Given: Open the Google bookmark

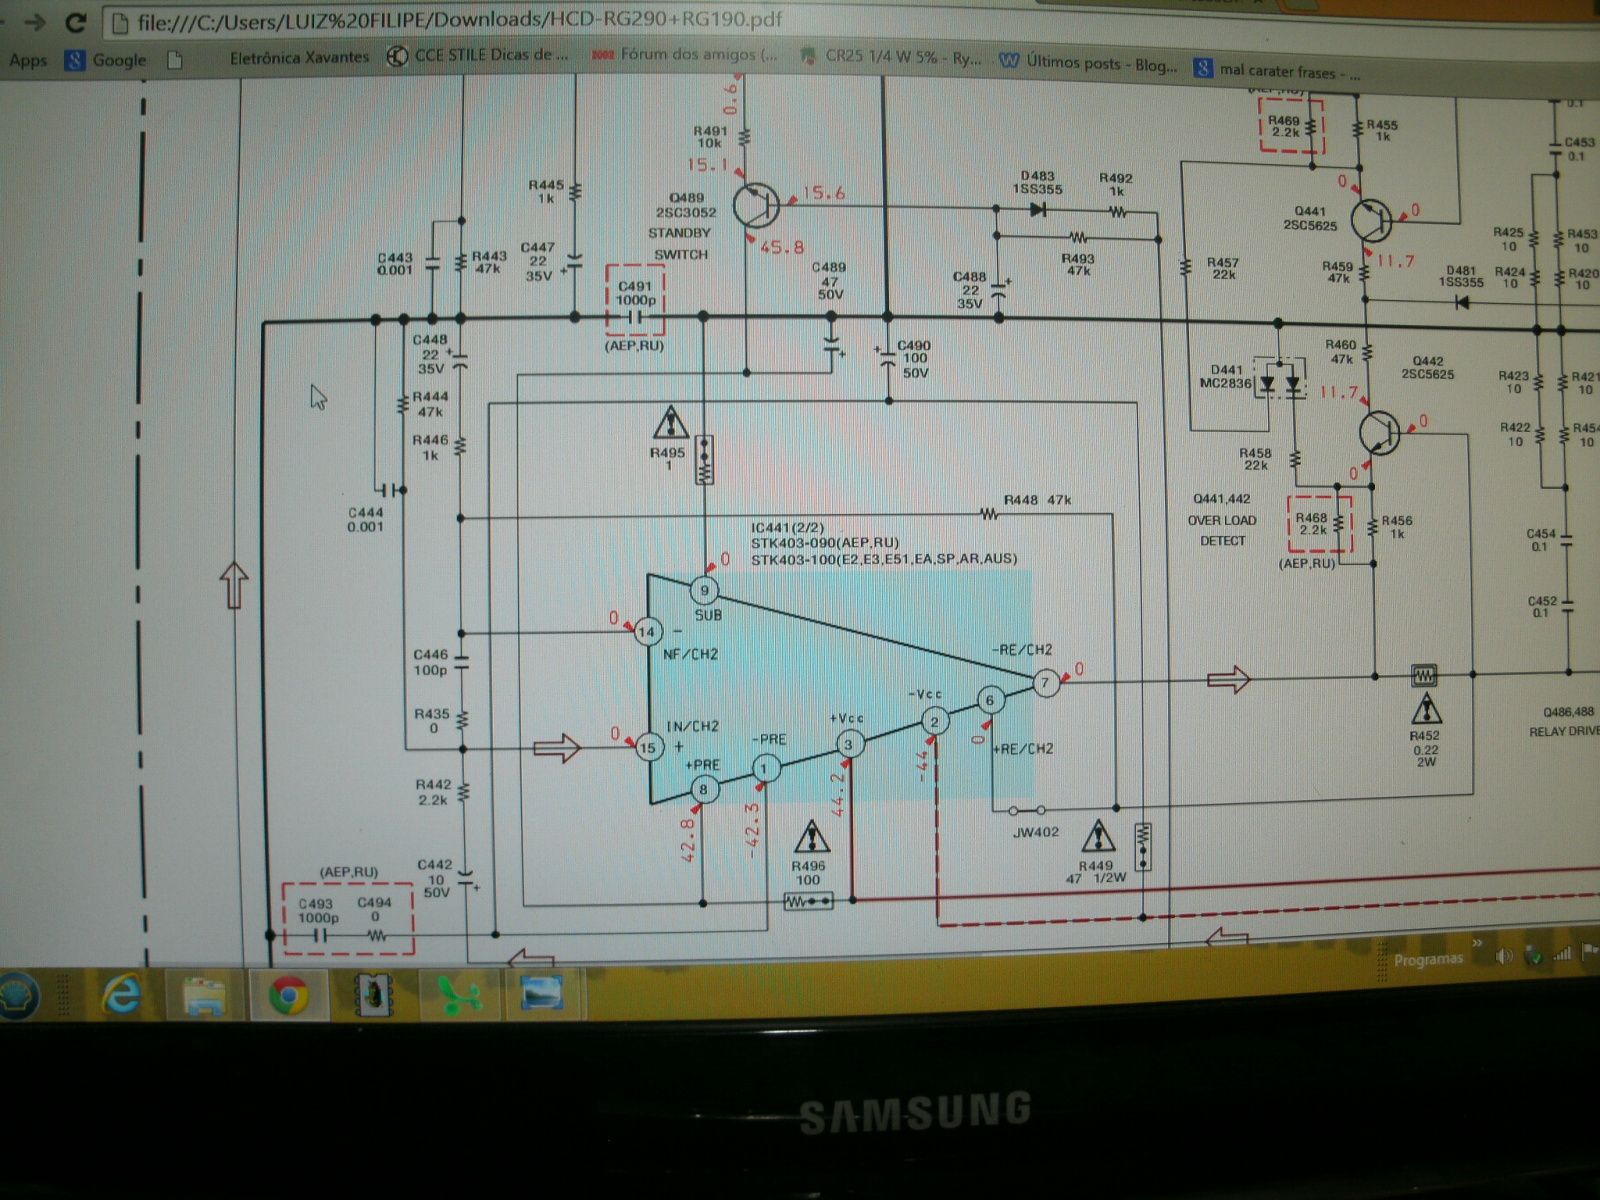Looking at the screenshot, I should 105,60.
